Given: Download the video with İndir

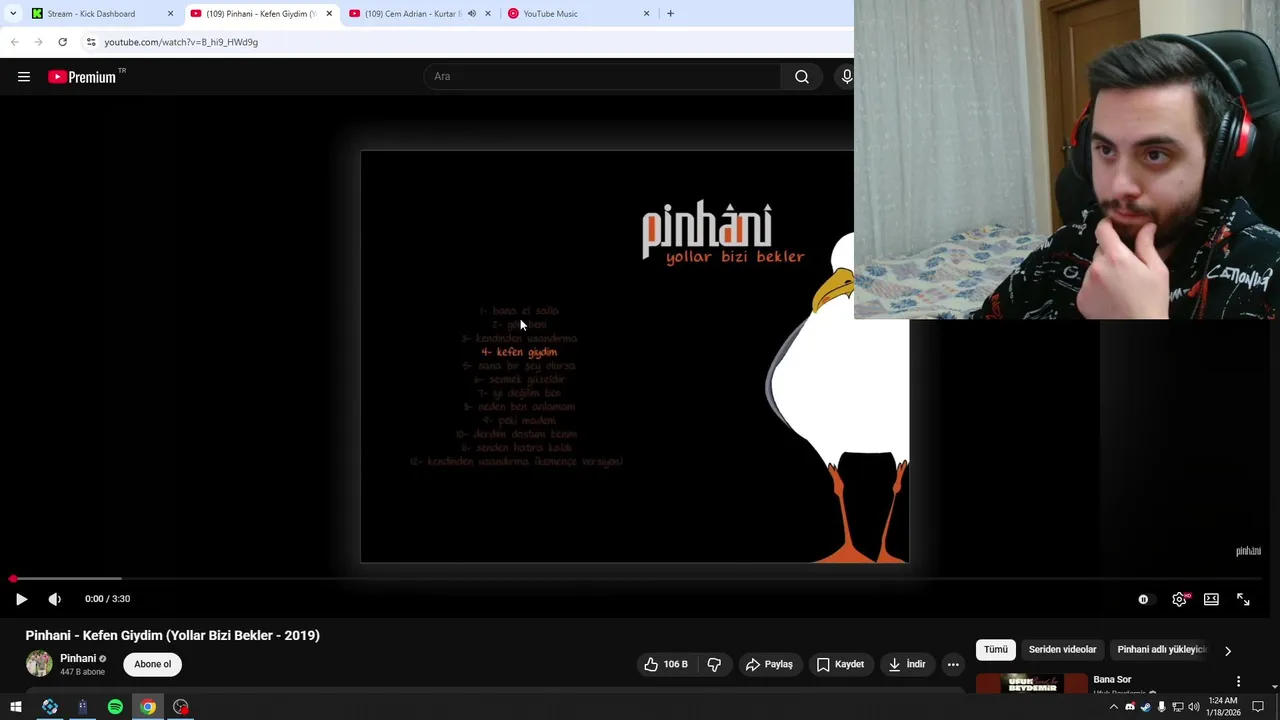Looking at the screenshot, I should point(907,664).
